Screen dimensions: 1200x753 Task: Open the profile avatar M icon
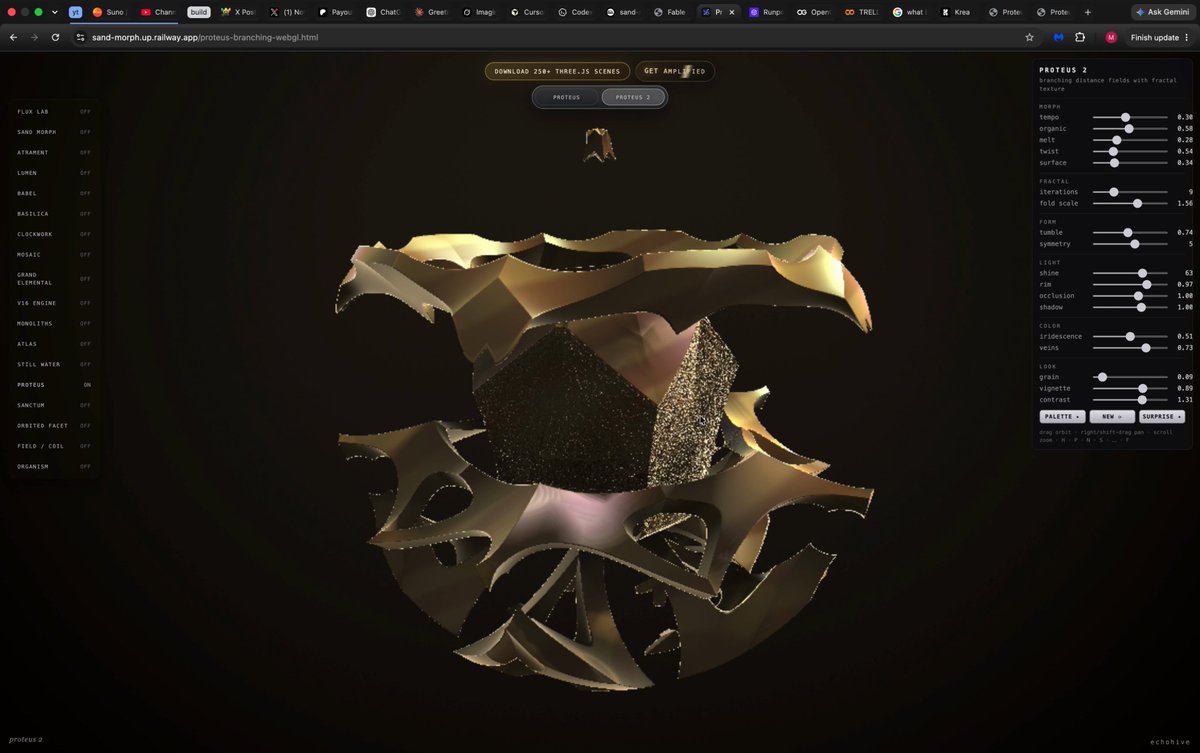(1111, 37)
